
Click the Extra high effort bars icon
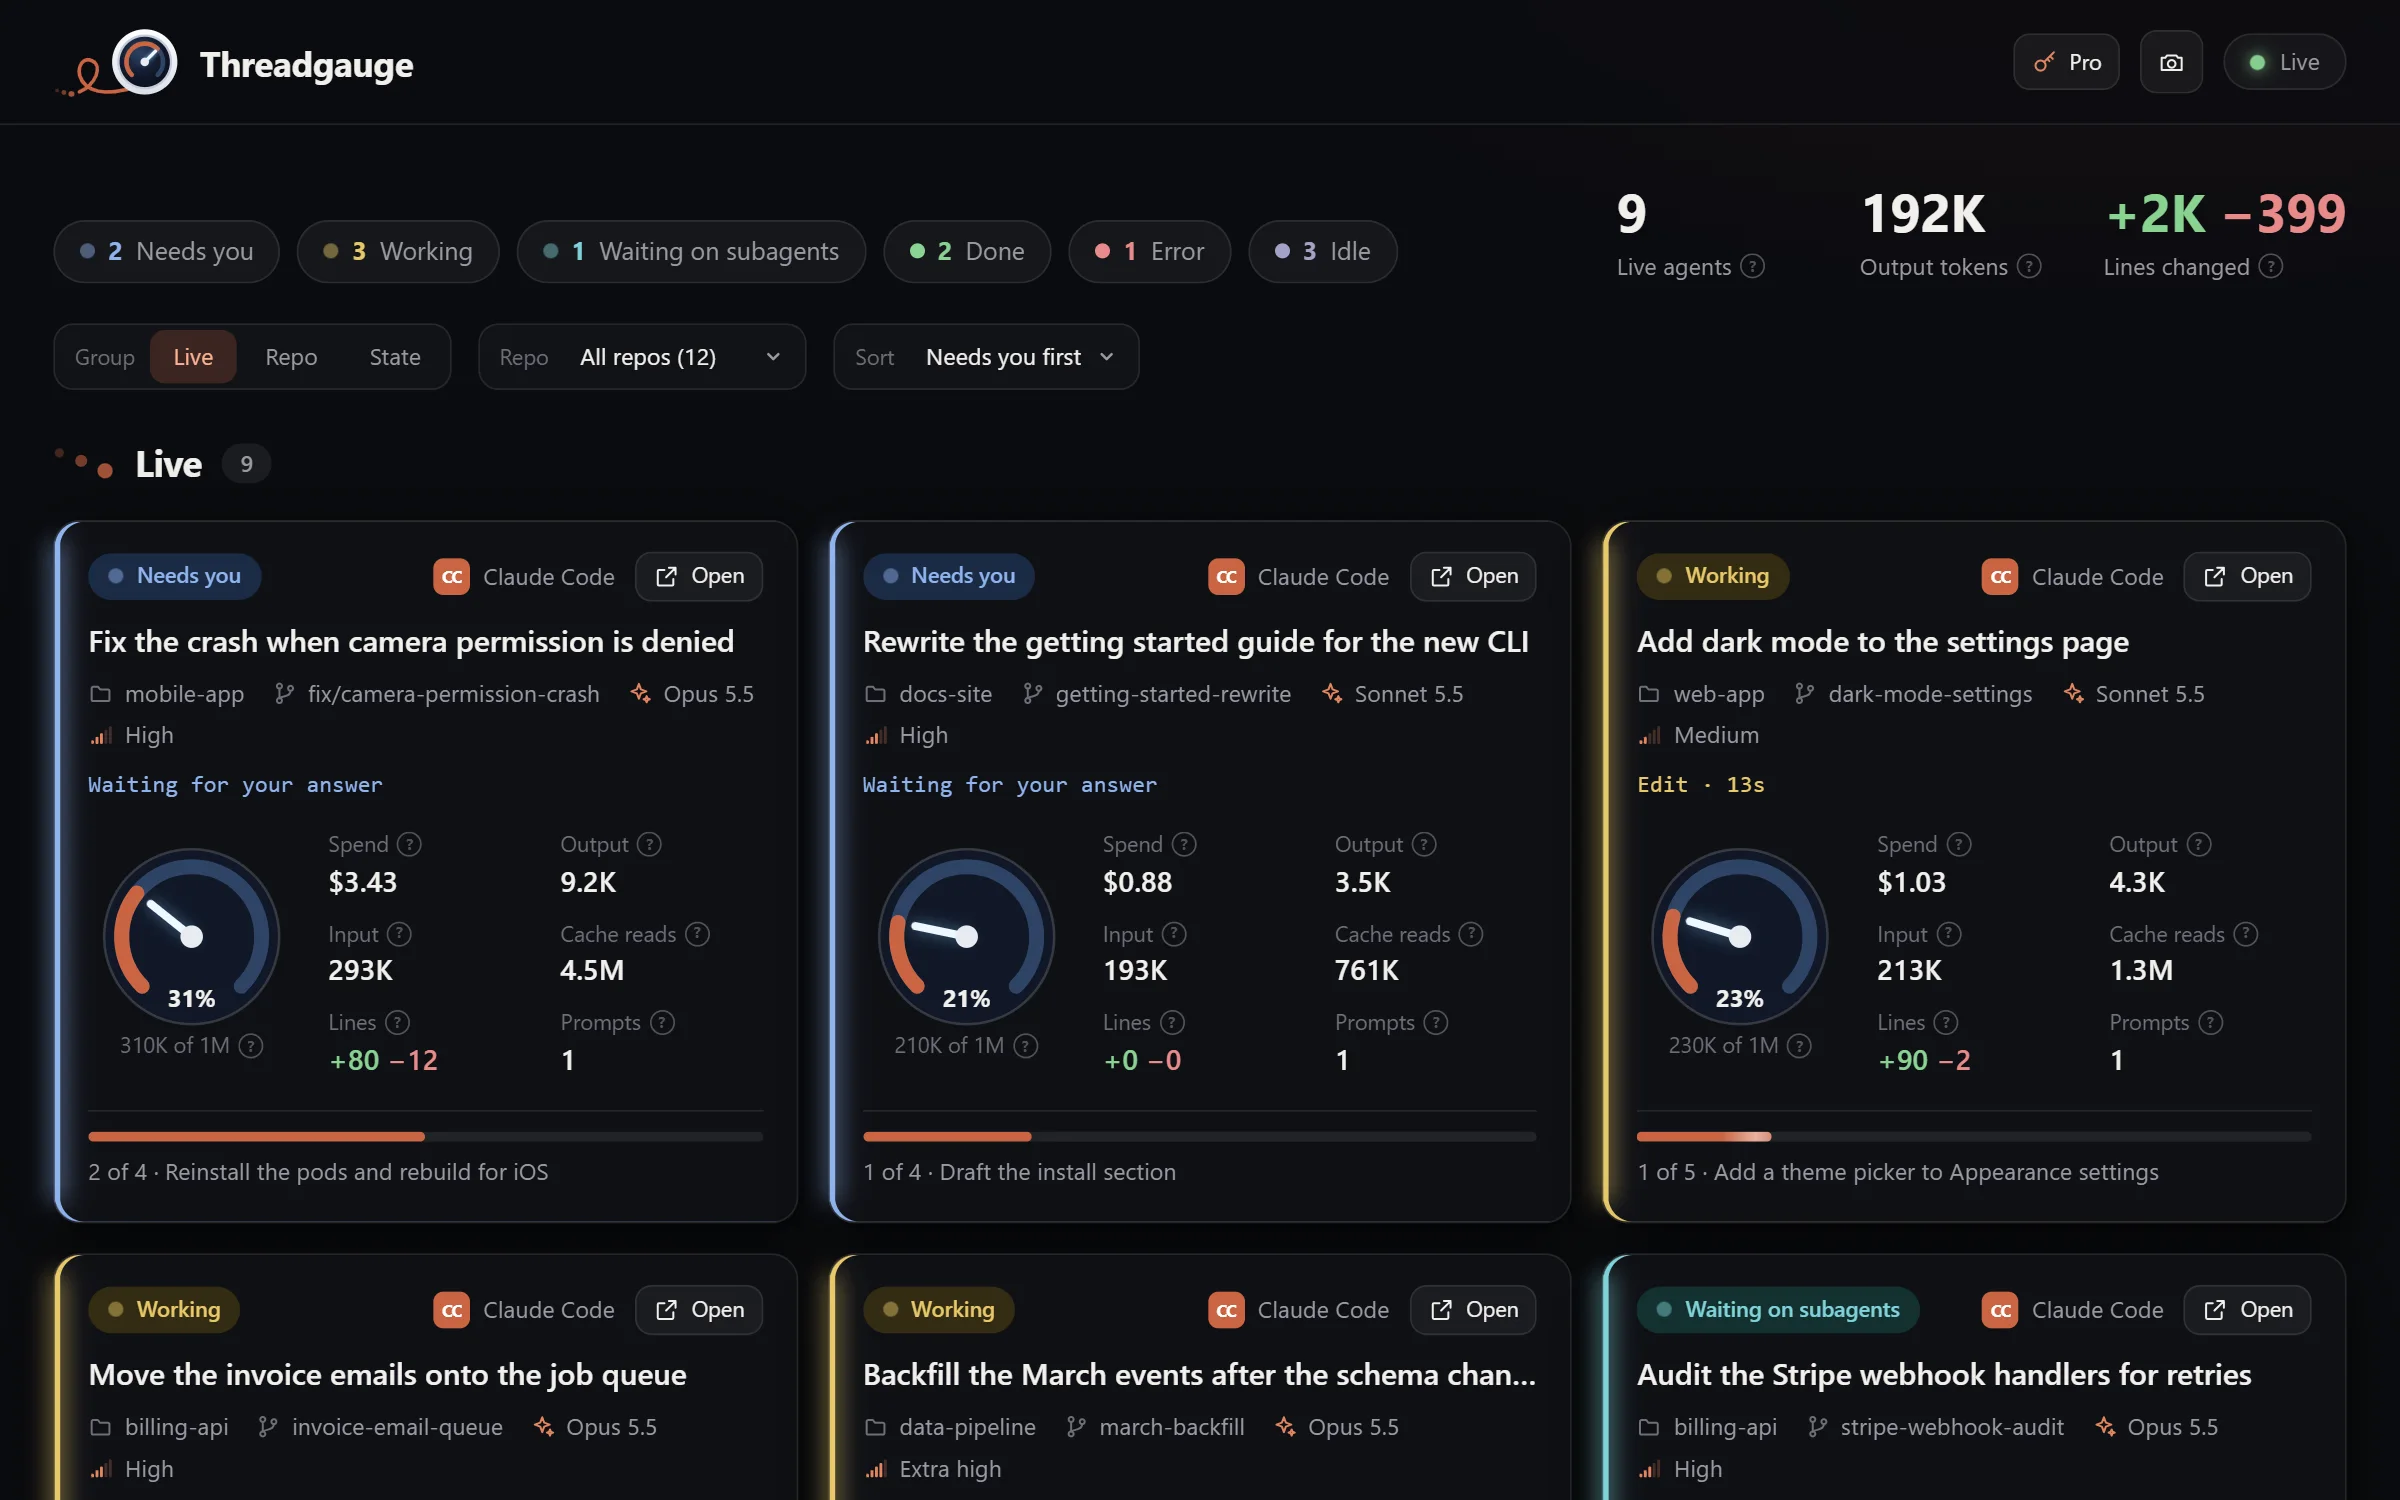(x=875, y=1469)
